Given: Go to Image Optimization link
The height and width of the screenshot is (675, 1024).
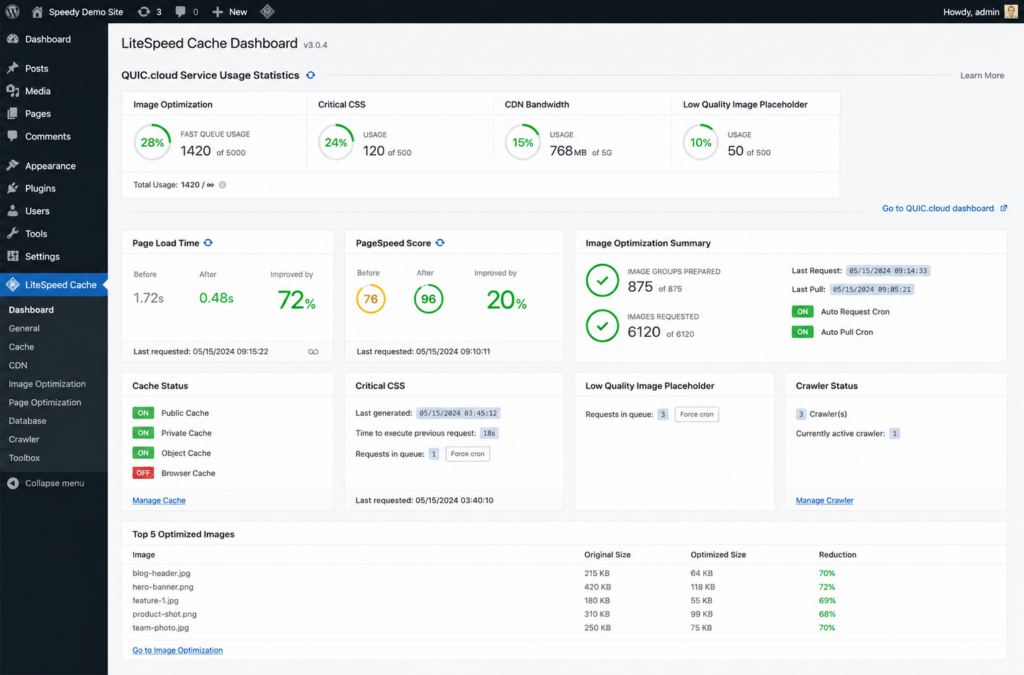Looking at the screenshot, I should pyautogui.click(x=178, y=650).
